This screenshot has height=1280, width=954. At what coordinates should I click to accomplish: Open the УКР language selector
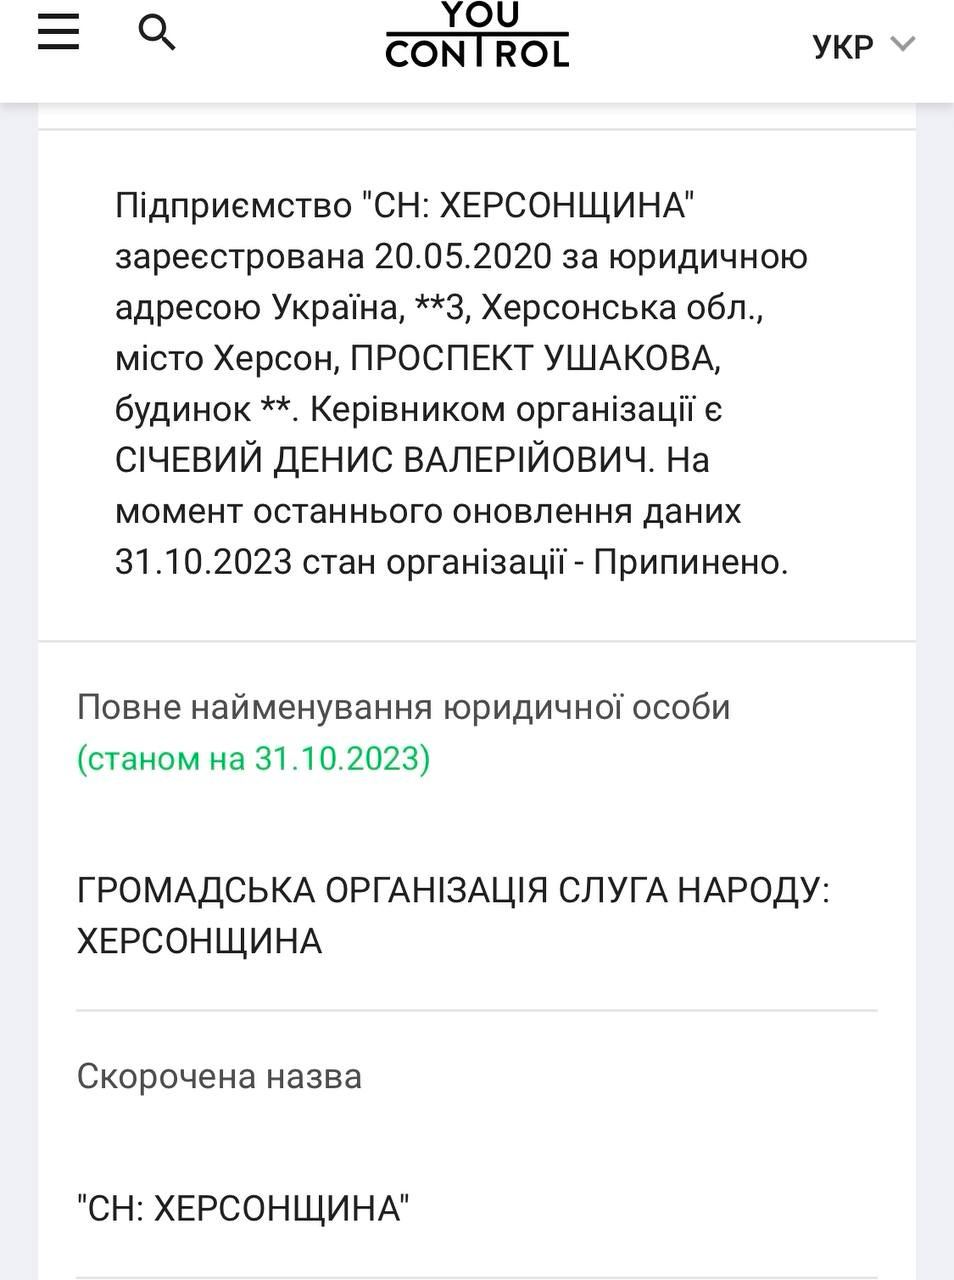click(843, 46)
